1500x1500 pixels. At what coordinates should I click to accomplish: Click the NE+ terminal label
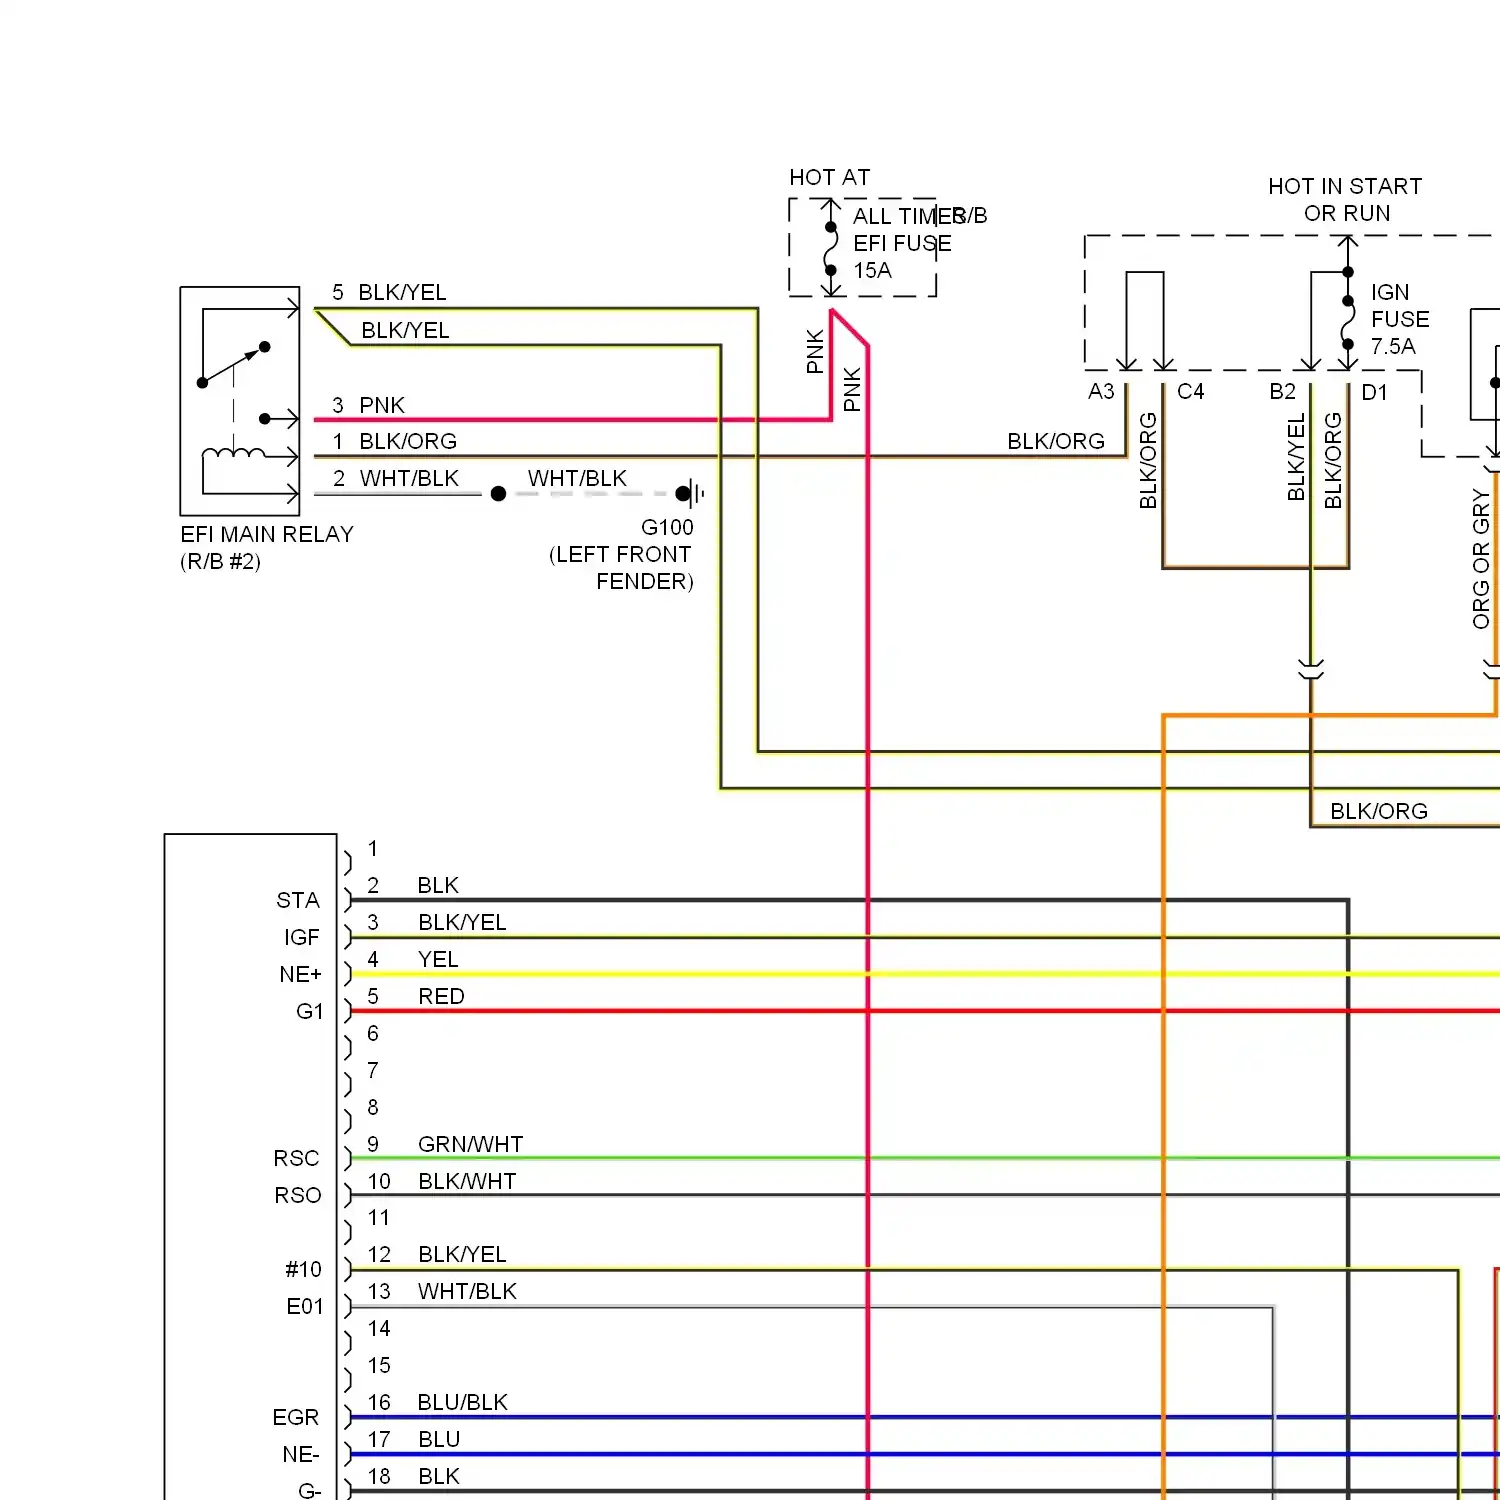[301, 974]
